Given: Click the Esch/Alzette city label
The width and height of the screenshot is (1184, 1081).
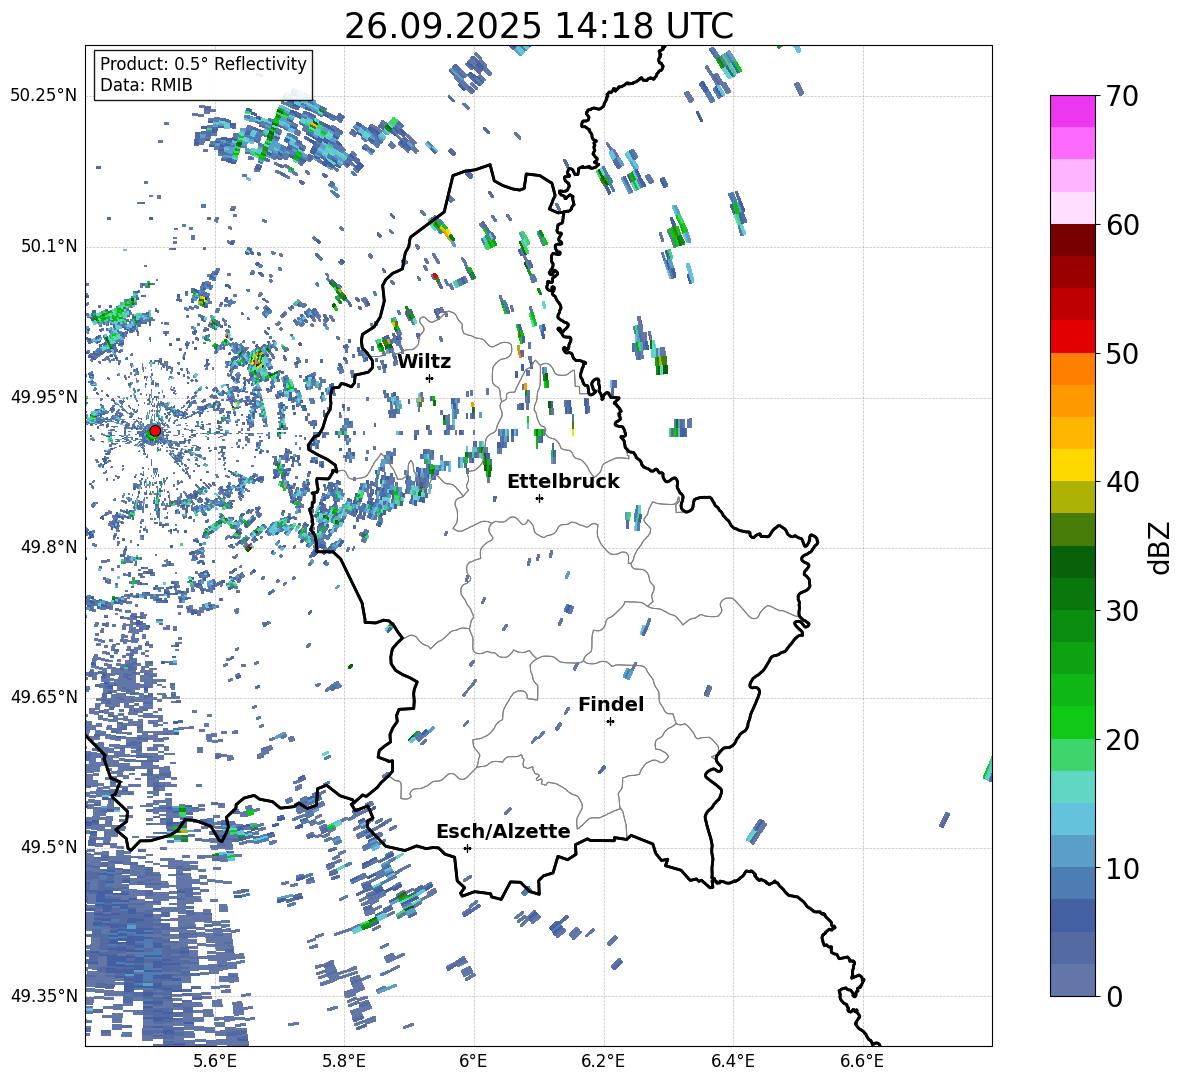Looking at the screenshot, I should pyautogui.click(x=504, y=831).
